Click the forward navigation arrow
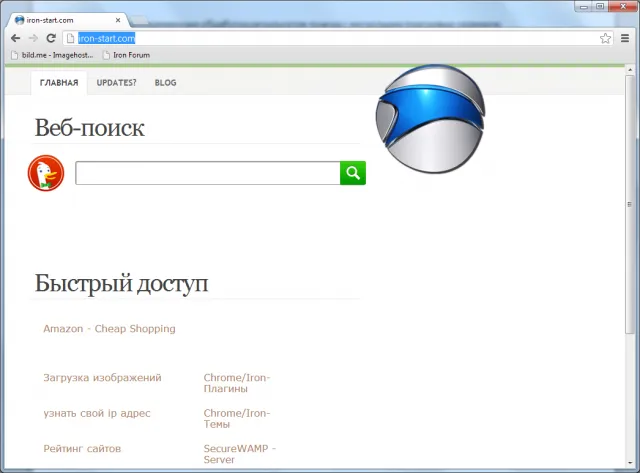The height and width of the screenshot is (473, 640). [x=33, y=38]
